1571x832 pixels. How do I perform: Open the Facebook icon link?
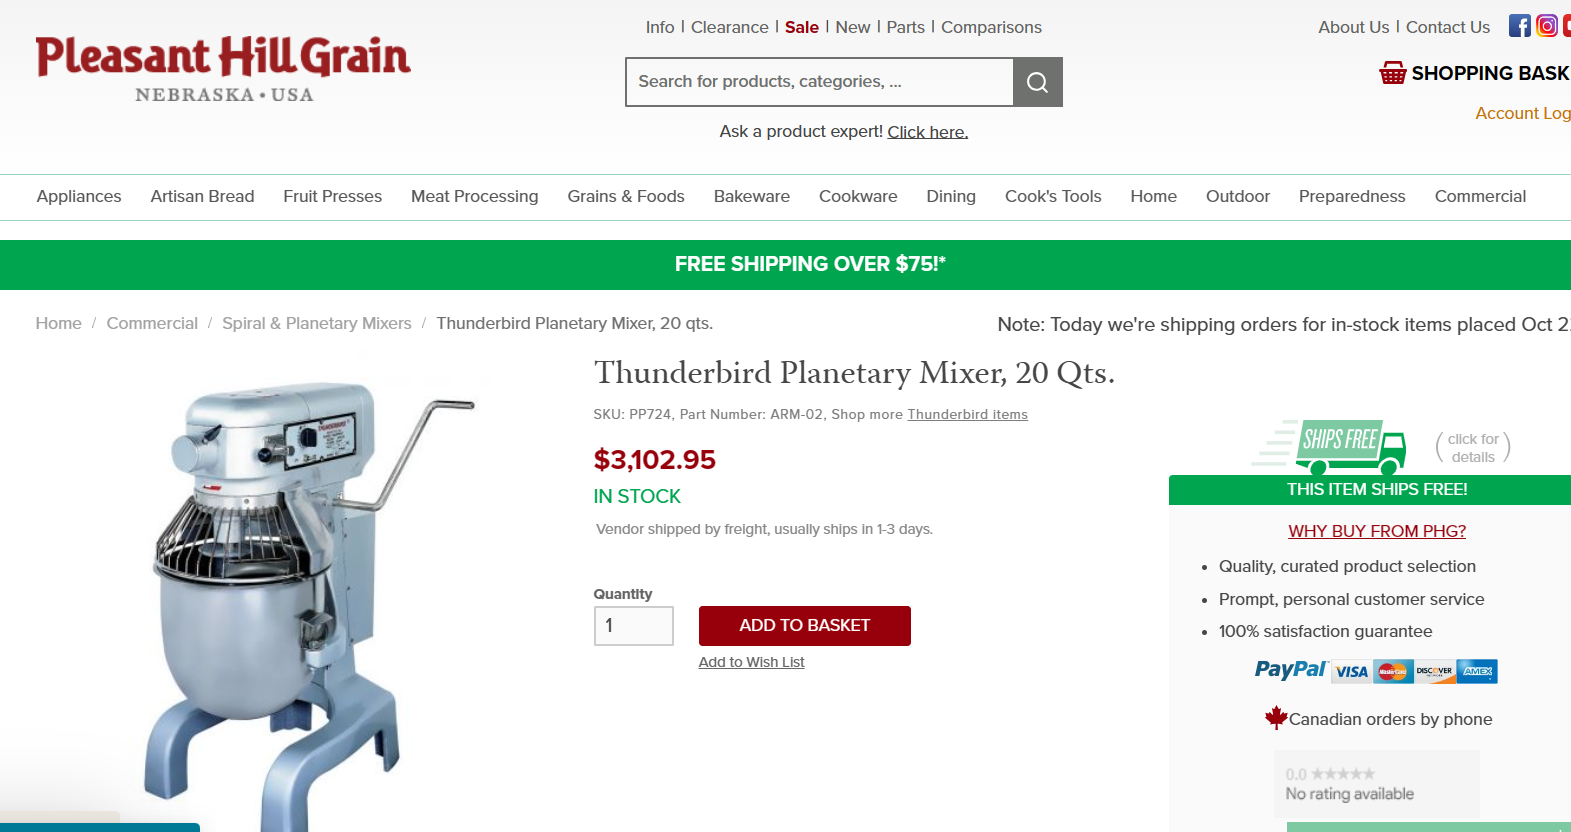click(x=1519, y=26)
